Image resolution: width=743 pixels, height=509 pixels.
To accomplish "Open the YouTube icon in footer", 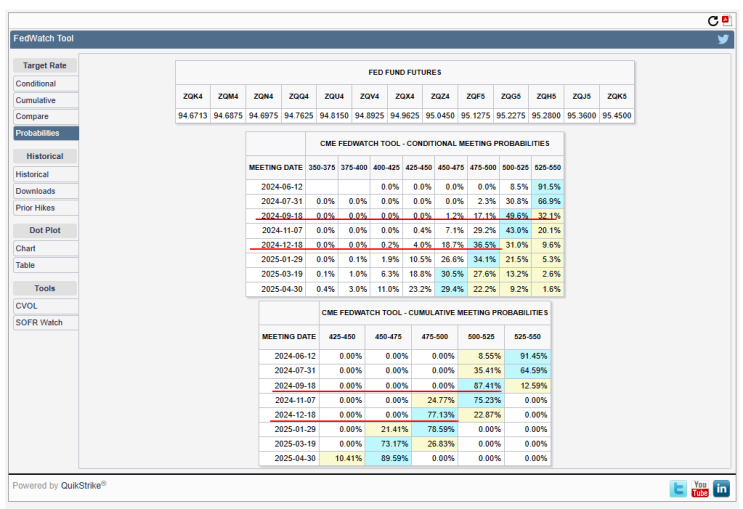I will [x=700, y=488].
